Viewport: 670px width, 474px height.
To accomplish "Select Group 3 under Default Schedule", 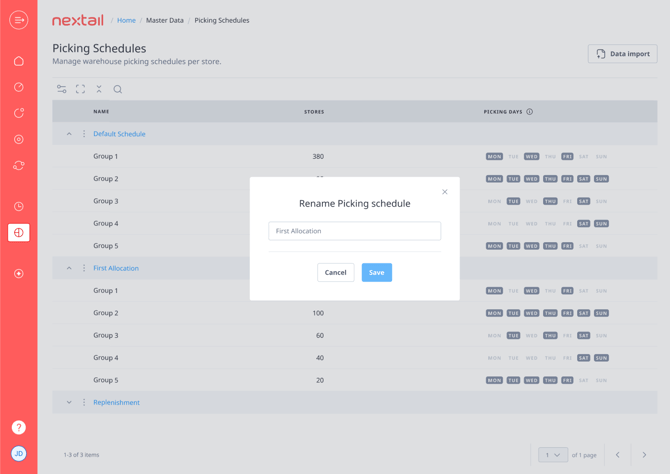I will [106, 201].
